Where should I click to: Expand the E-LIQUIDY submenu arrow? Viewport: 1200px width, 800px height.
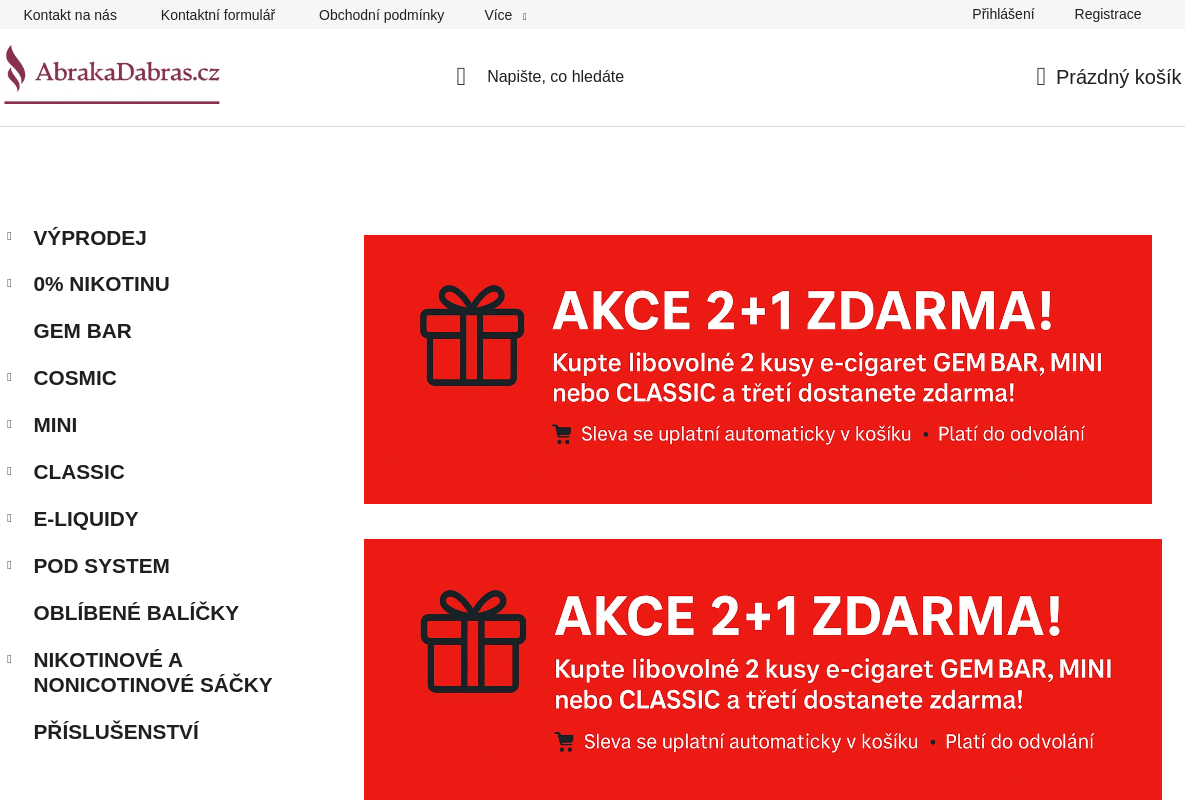9,518
